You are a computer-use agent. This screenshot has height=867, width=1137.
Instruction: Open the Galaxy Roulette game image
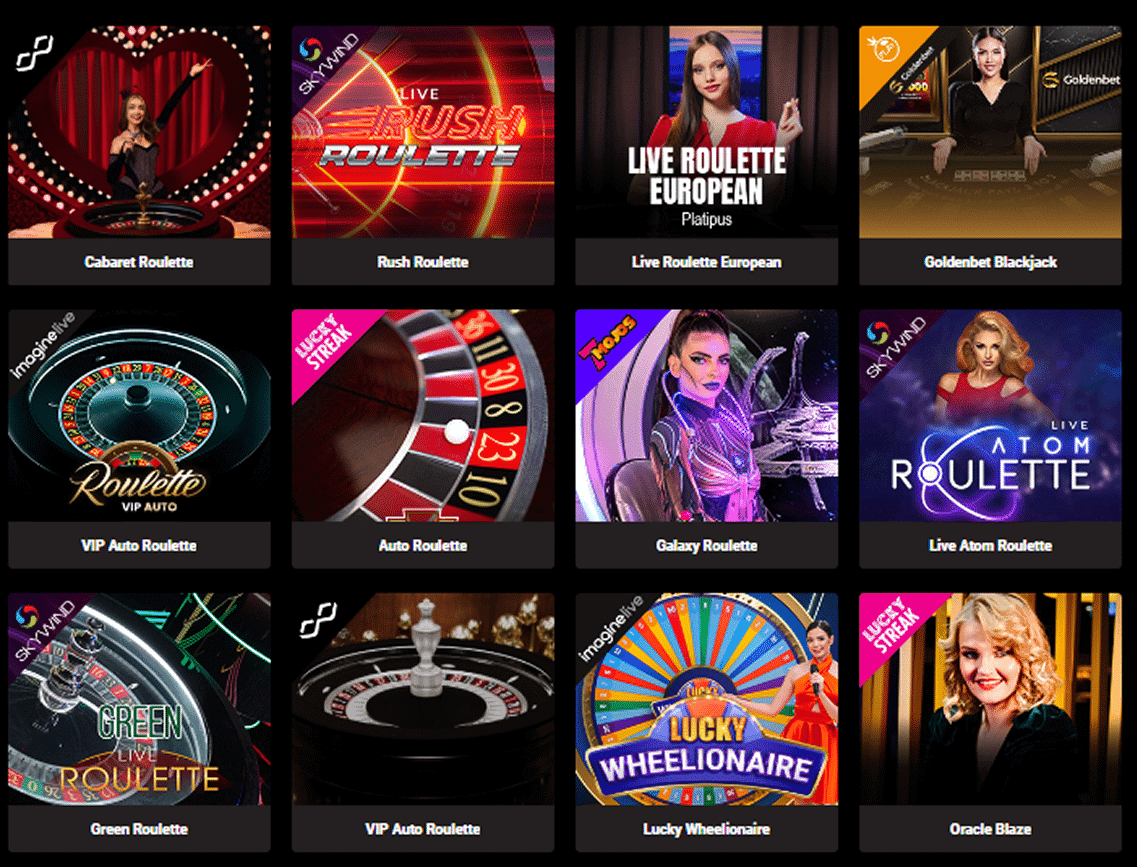point(706,415)
